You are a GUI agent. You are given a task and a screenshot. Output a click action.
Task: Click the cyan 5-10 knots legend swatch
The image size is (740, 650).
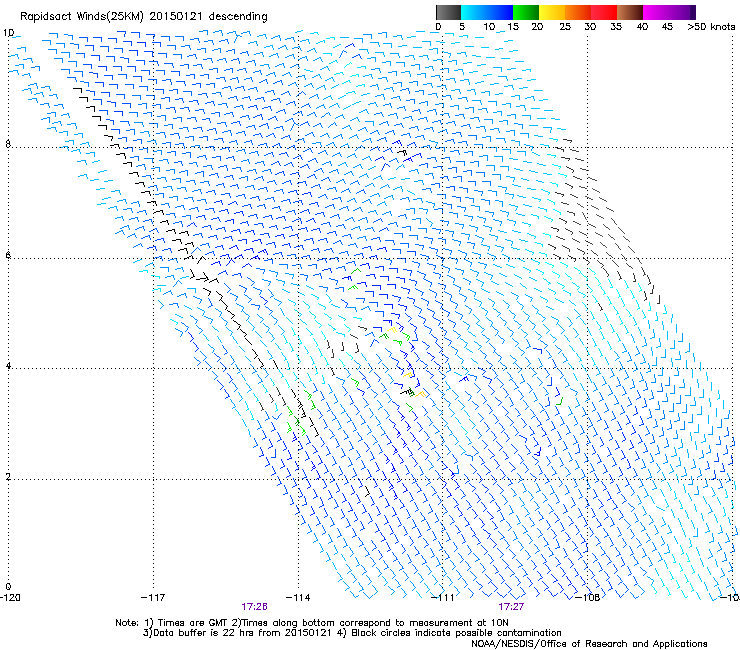(x=474, y=12)
